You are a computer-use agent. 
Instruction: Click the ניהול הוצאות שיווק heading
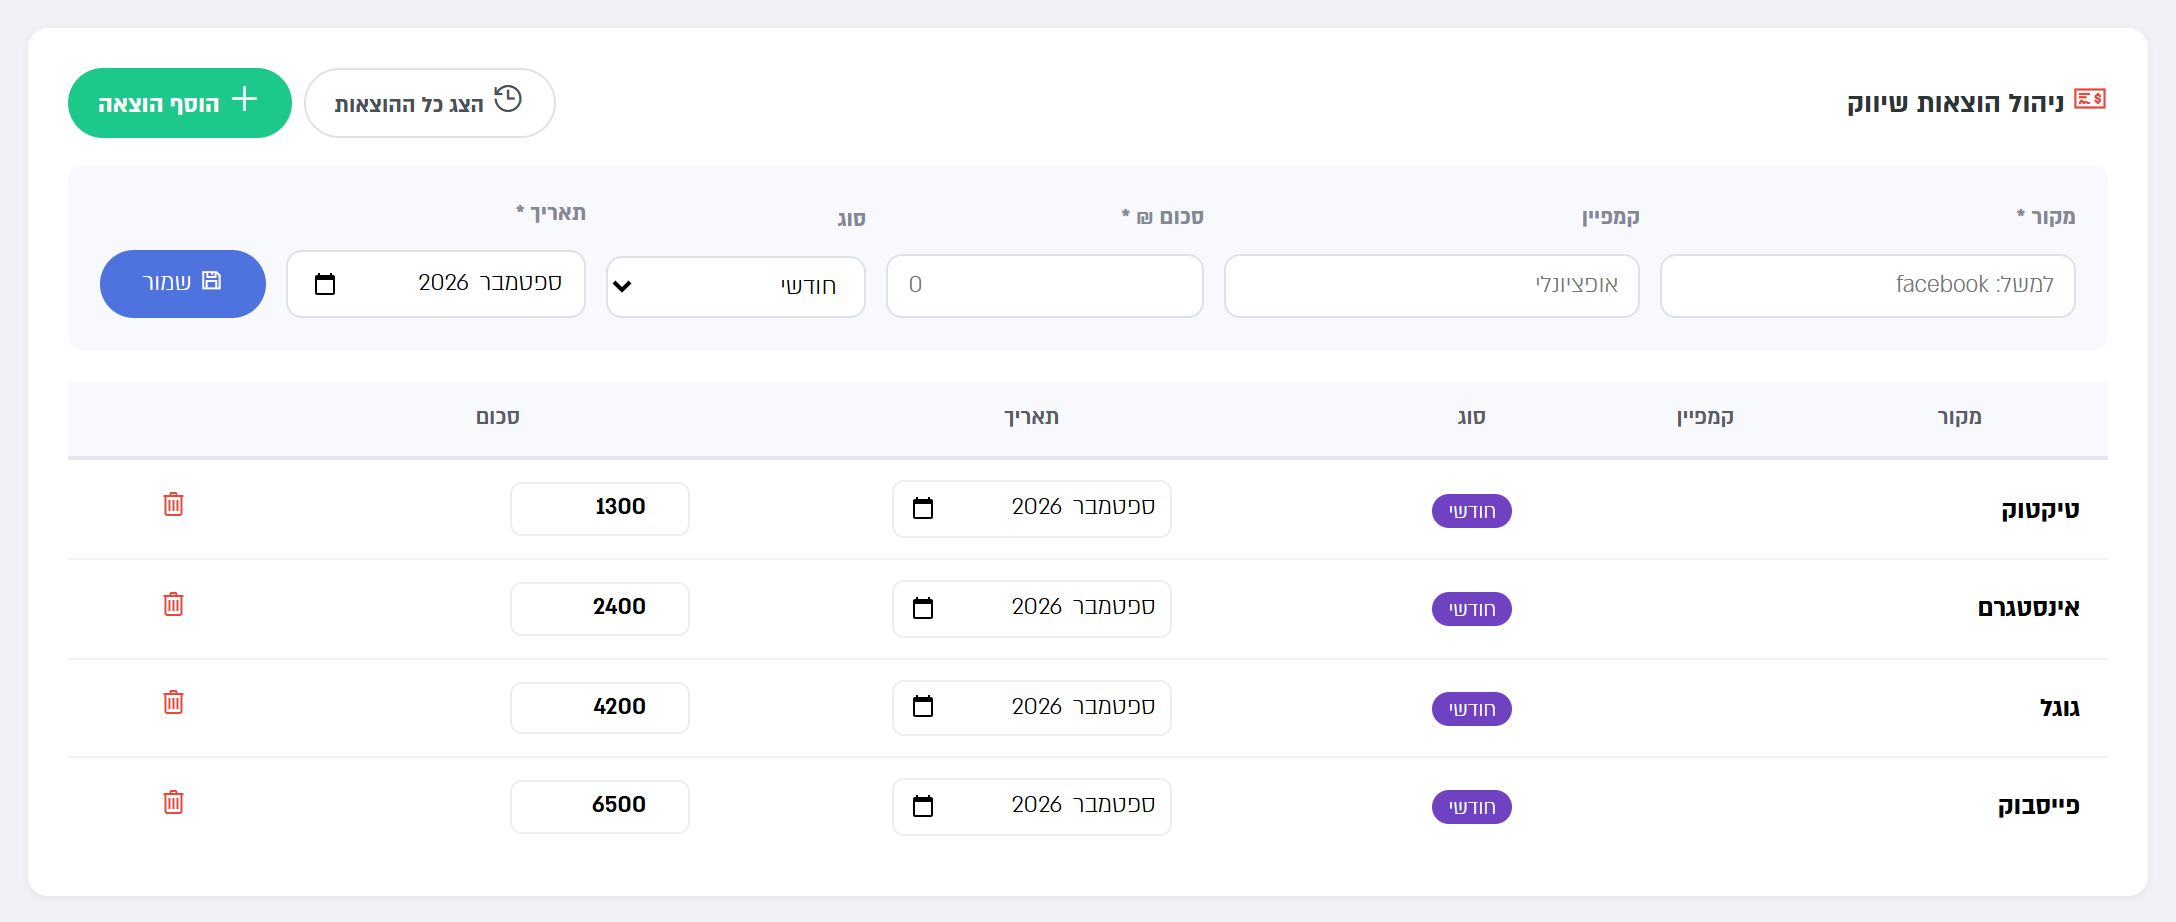(x=1955, y=103)
